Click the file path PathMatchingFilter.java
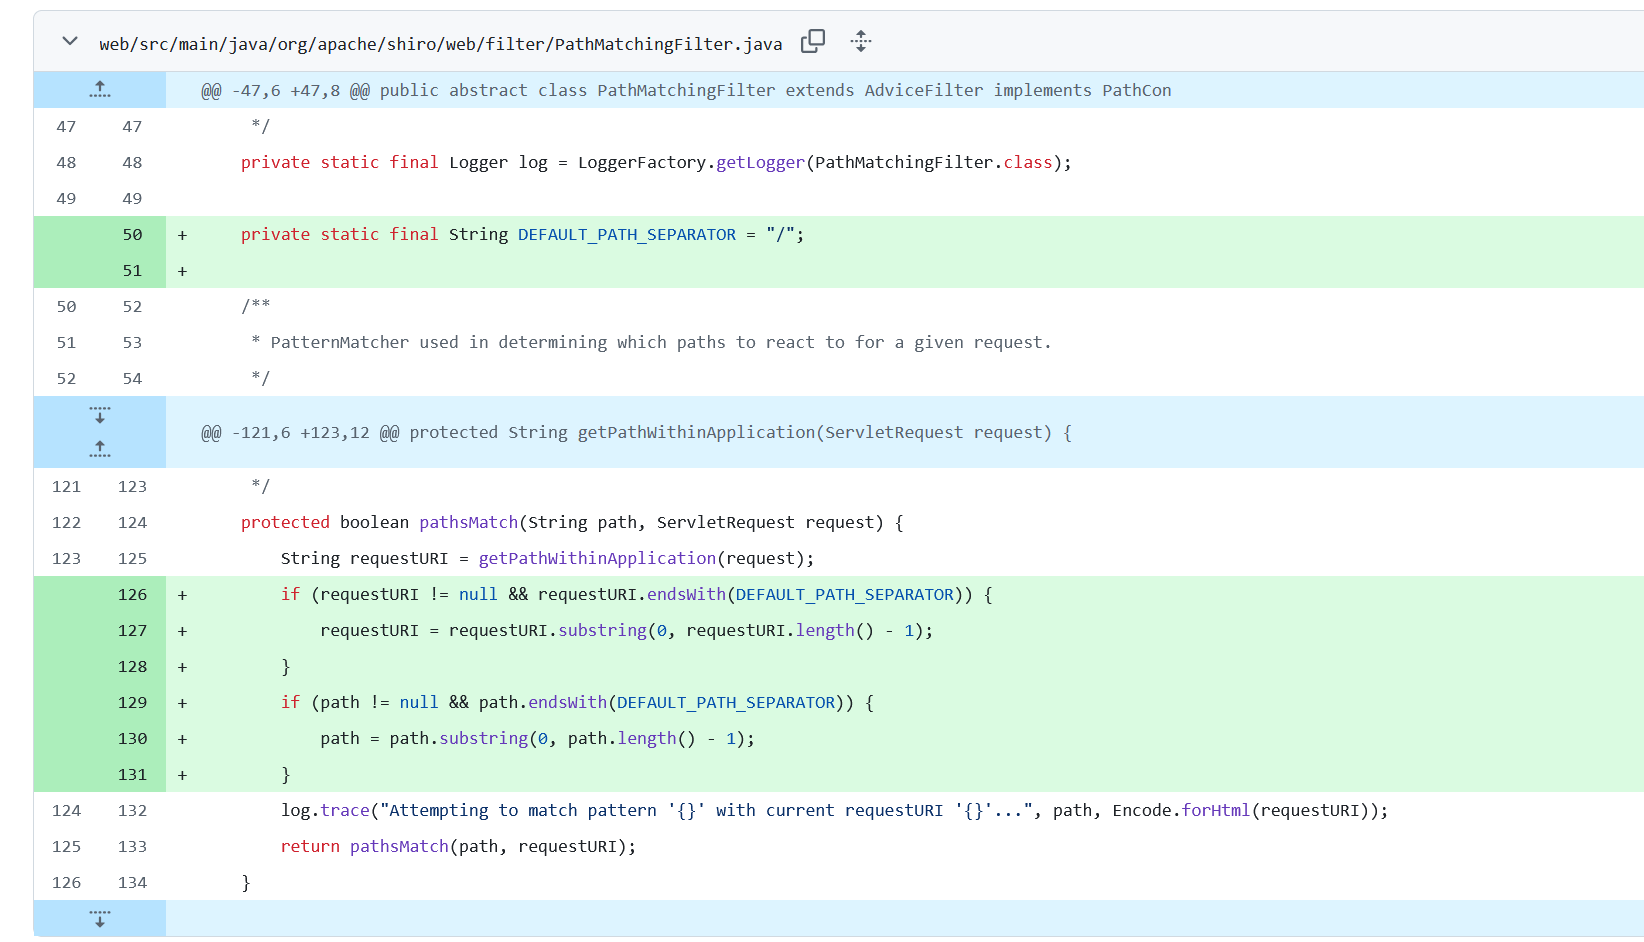1644x942 pixels. coord(440,44)
